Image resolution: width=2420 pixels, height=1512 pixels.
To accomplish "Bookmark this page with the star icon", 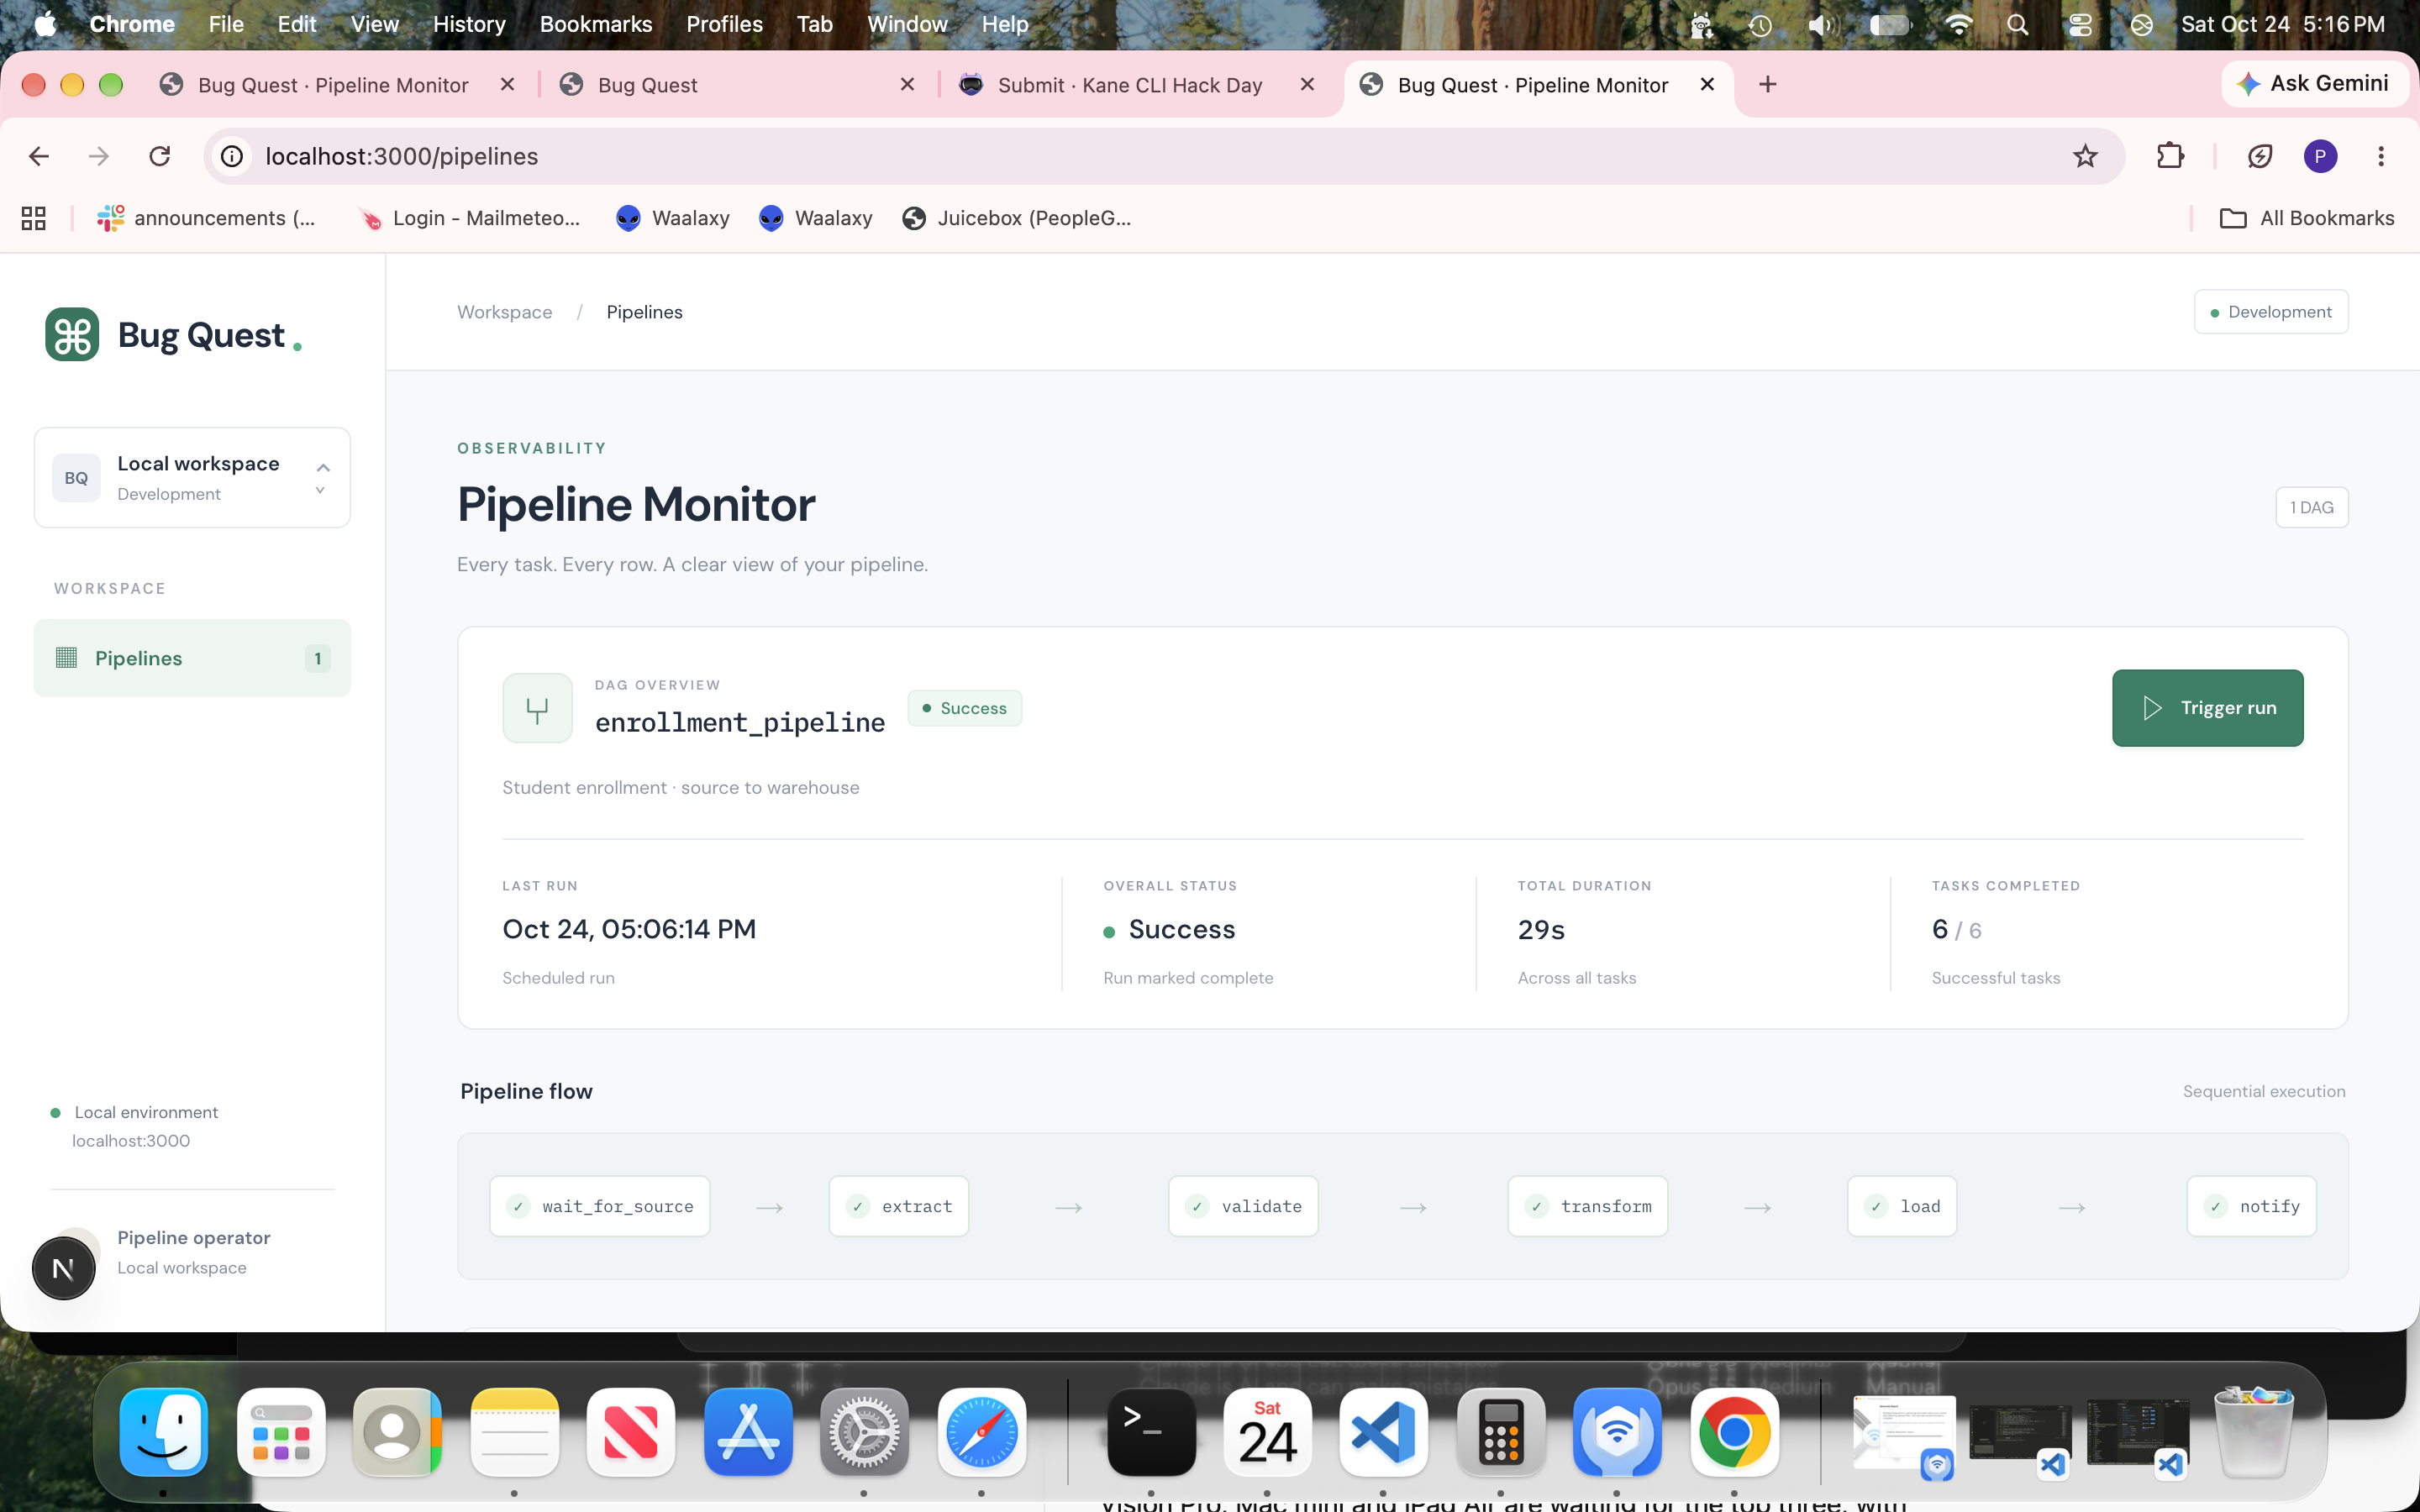I will (x=2085, y=156).
